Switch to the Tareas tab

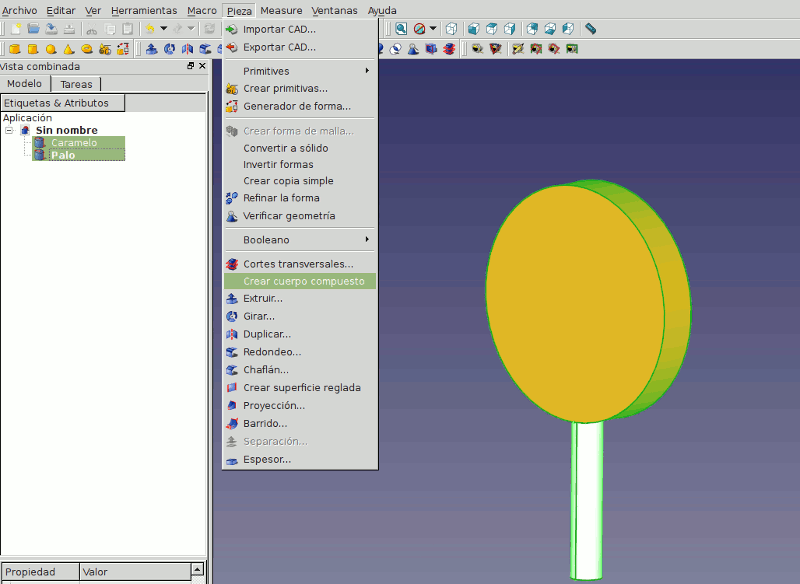pos(76,84)
